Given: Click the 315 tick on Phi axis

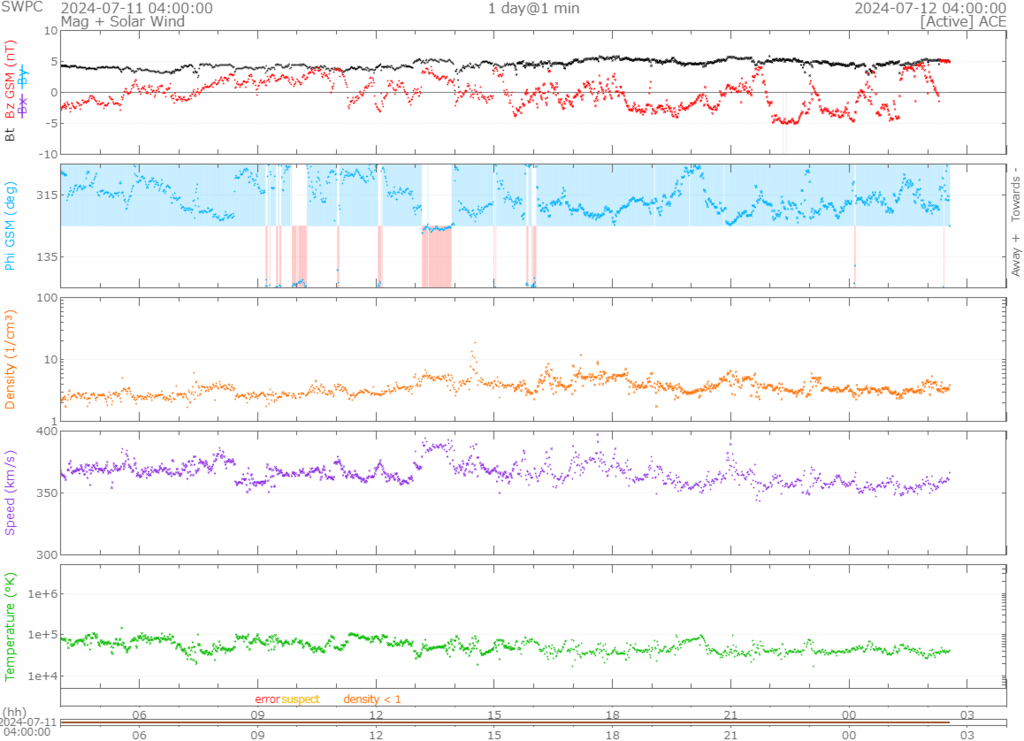Looking at the screenshot, I should point(48,195).
